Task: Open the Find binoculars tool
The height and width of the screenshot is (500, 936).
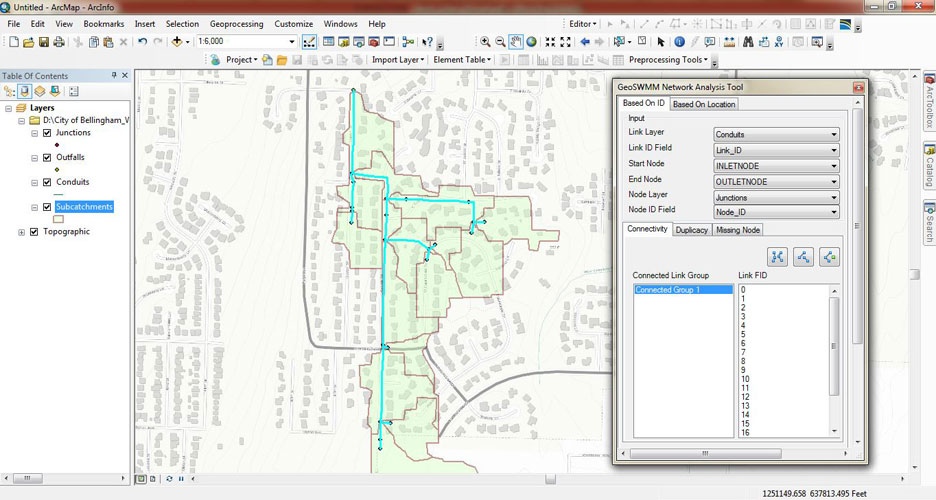Action: 748,42
